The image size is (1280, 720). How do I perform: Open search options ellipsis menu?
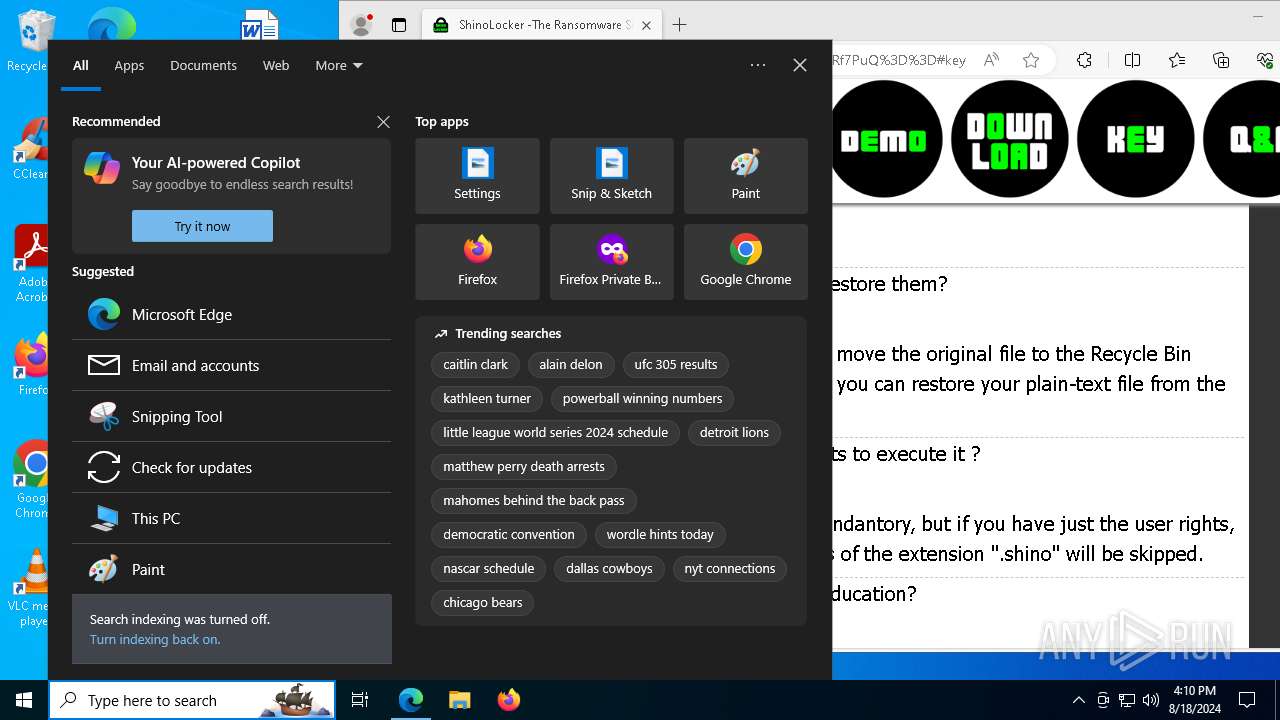758,65
